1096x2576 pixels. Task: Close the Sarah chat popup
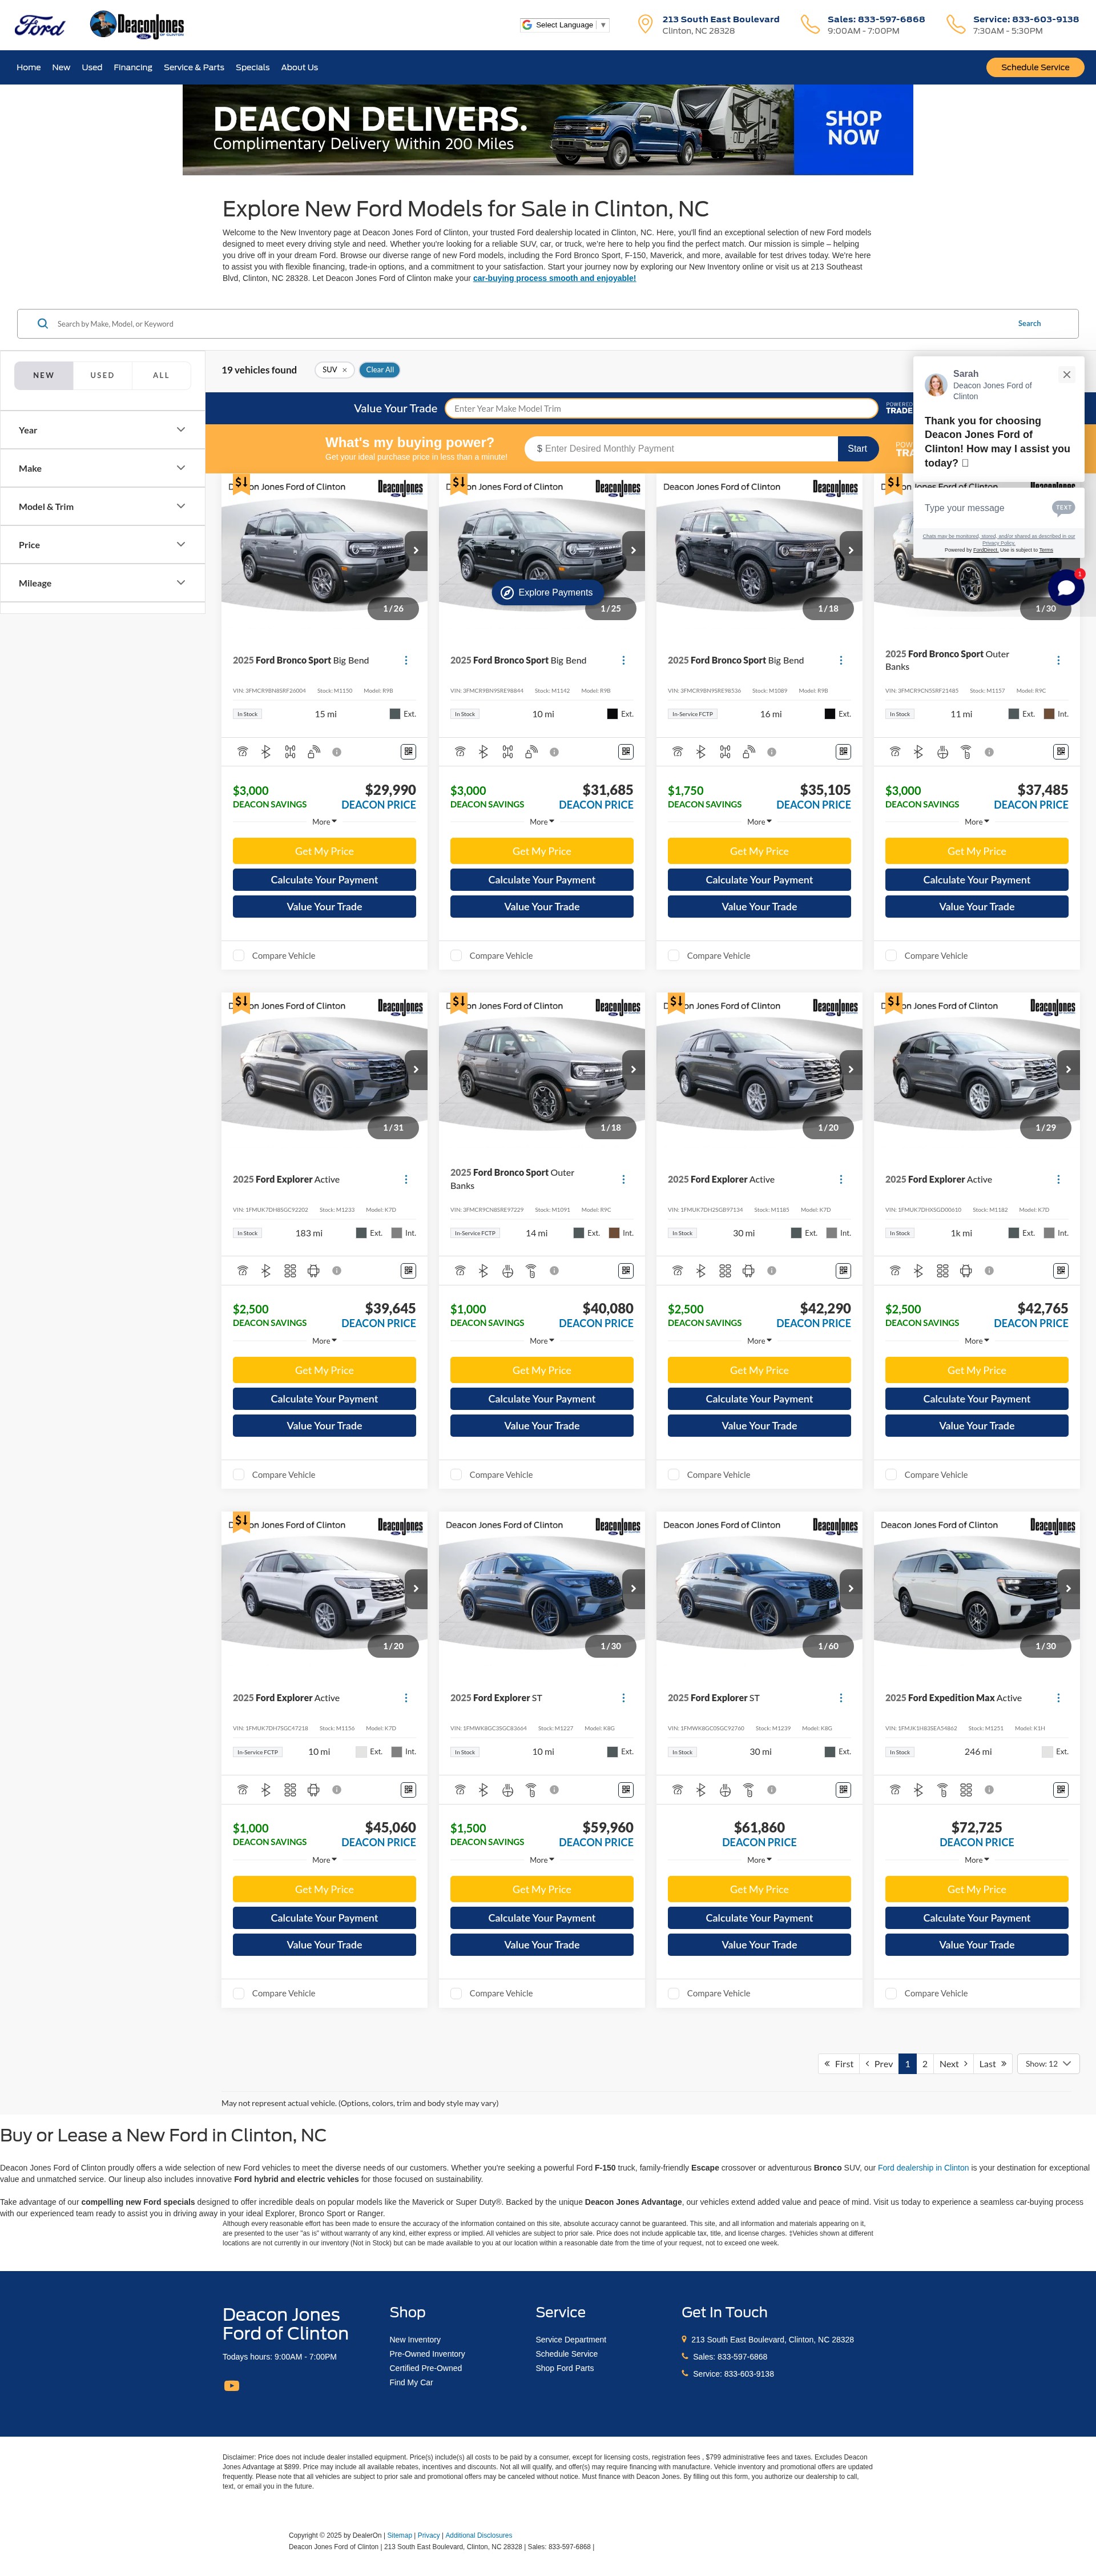click(x=1066, y=375)
